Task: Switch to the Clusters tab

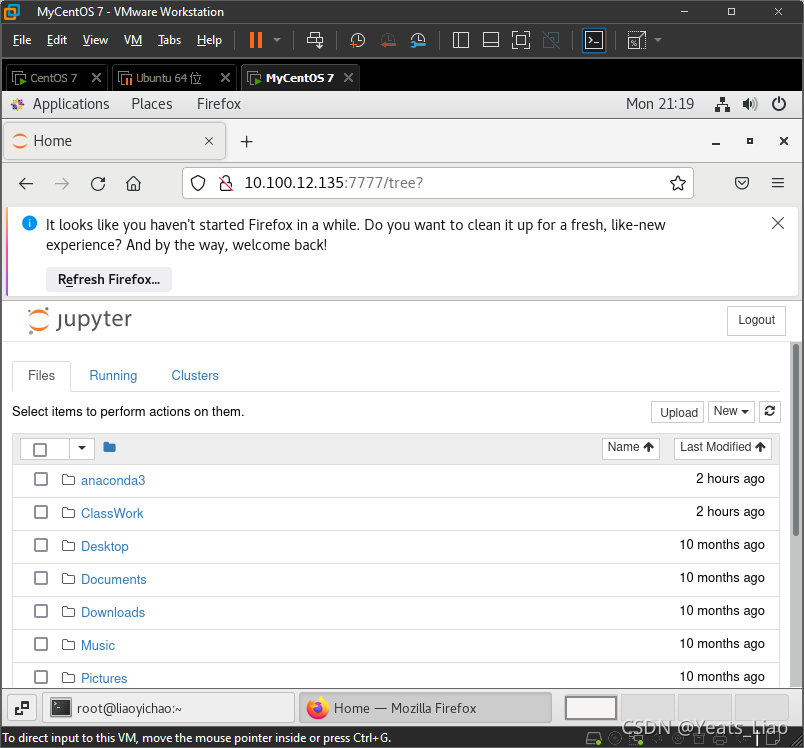Action: pos(195,376)
